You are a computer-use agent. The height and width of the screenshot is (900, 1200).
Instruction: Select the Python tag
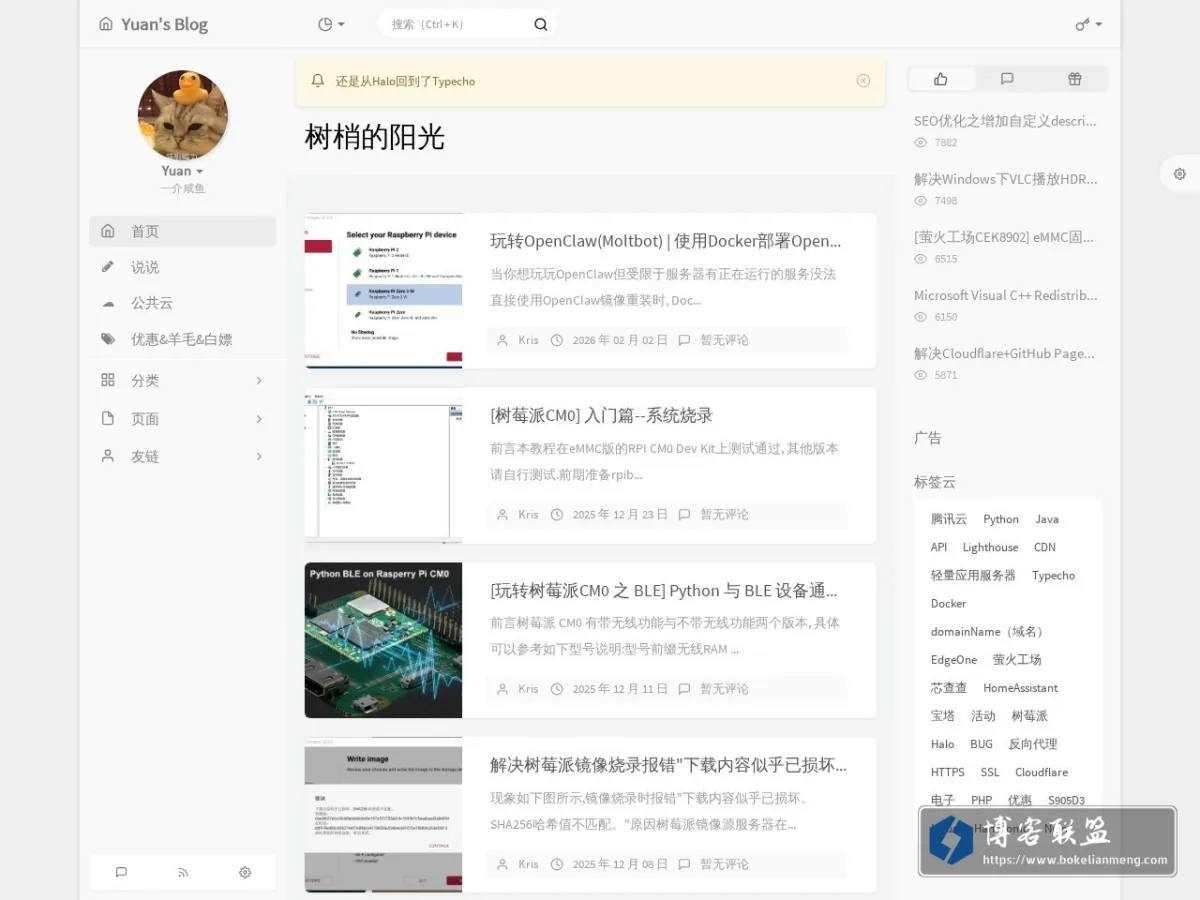coord(1001,519)
